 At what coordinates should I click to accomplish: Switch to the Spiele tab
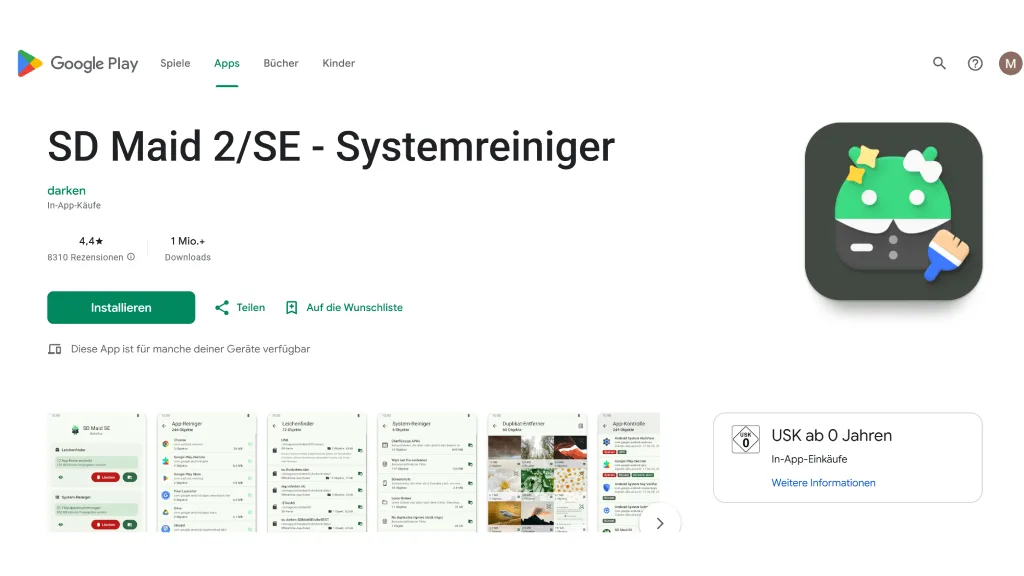click(x=175, y=63)
